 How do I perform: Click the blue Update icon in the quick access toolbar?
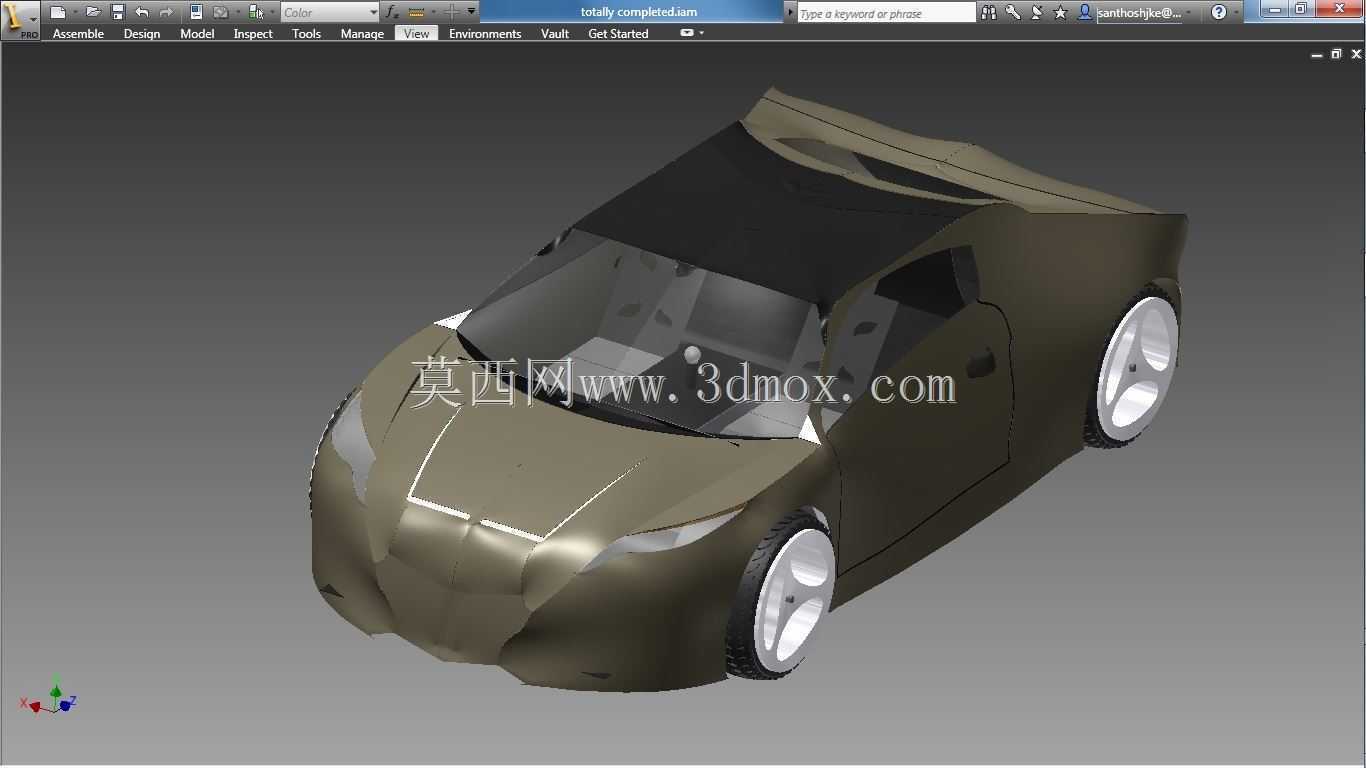click(196, 12)
